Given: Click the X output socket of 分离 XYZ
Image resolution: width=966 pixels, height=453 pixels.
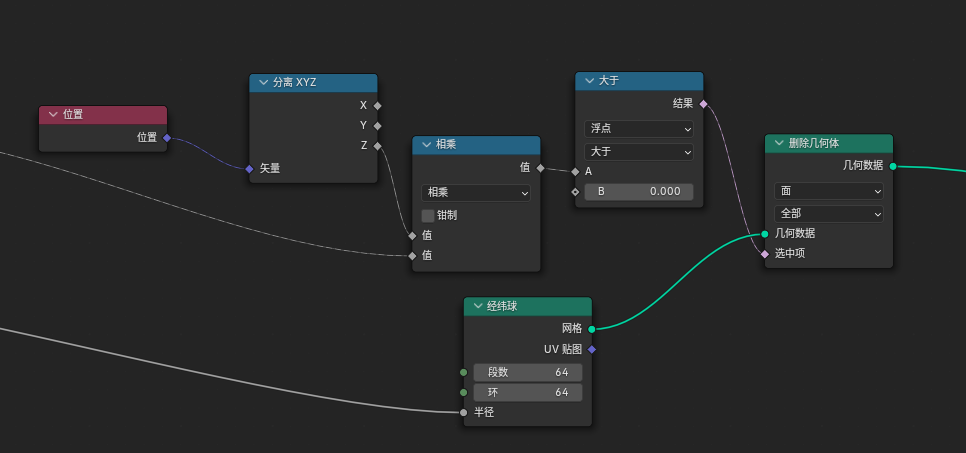Looking at the screenshot, I should [x=377, y=105].
